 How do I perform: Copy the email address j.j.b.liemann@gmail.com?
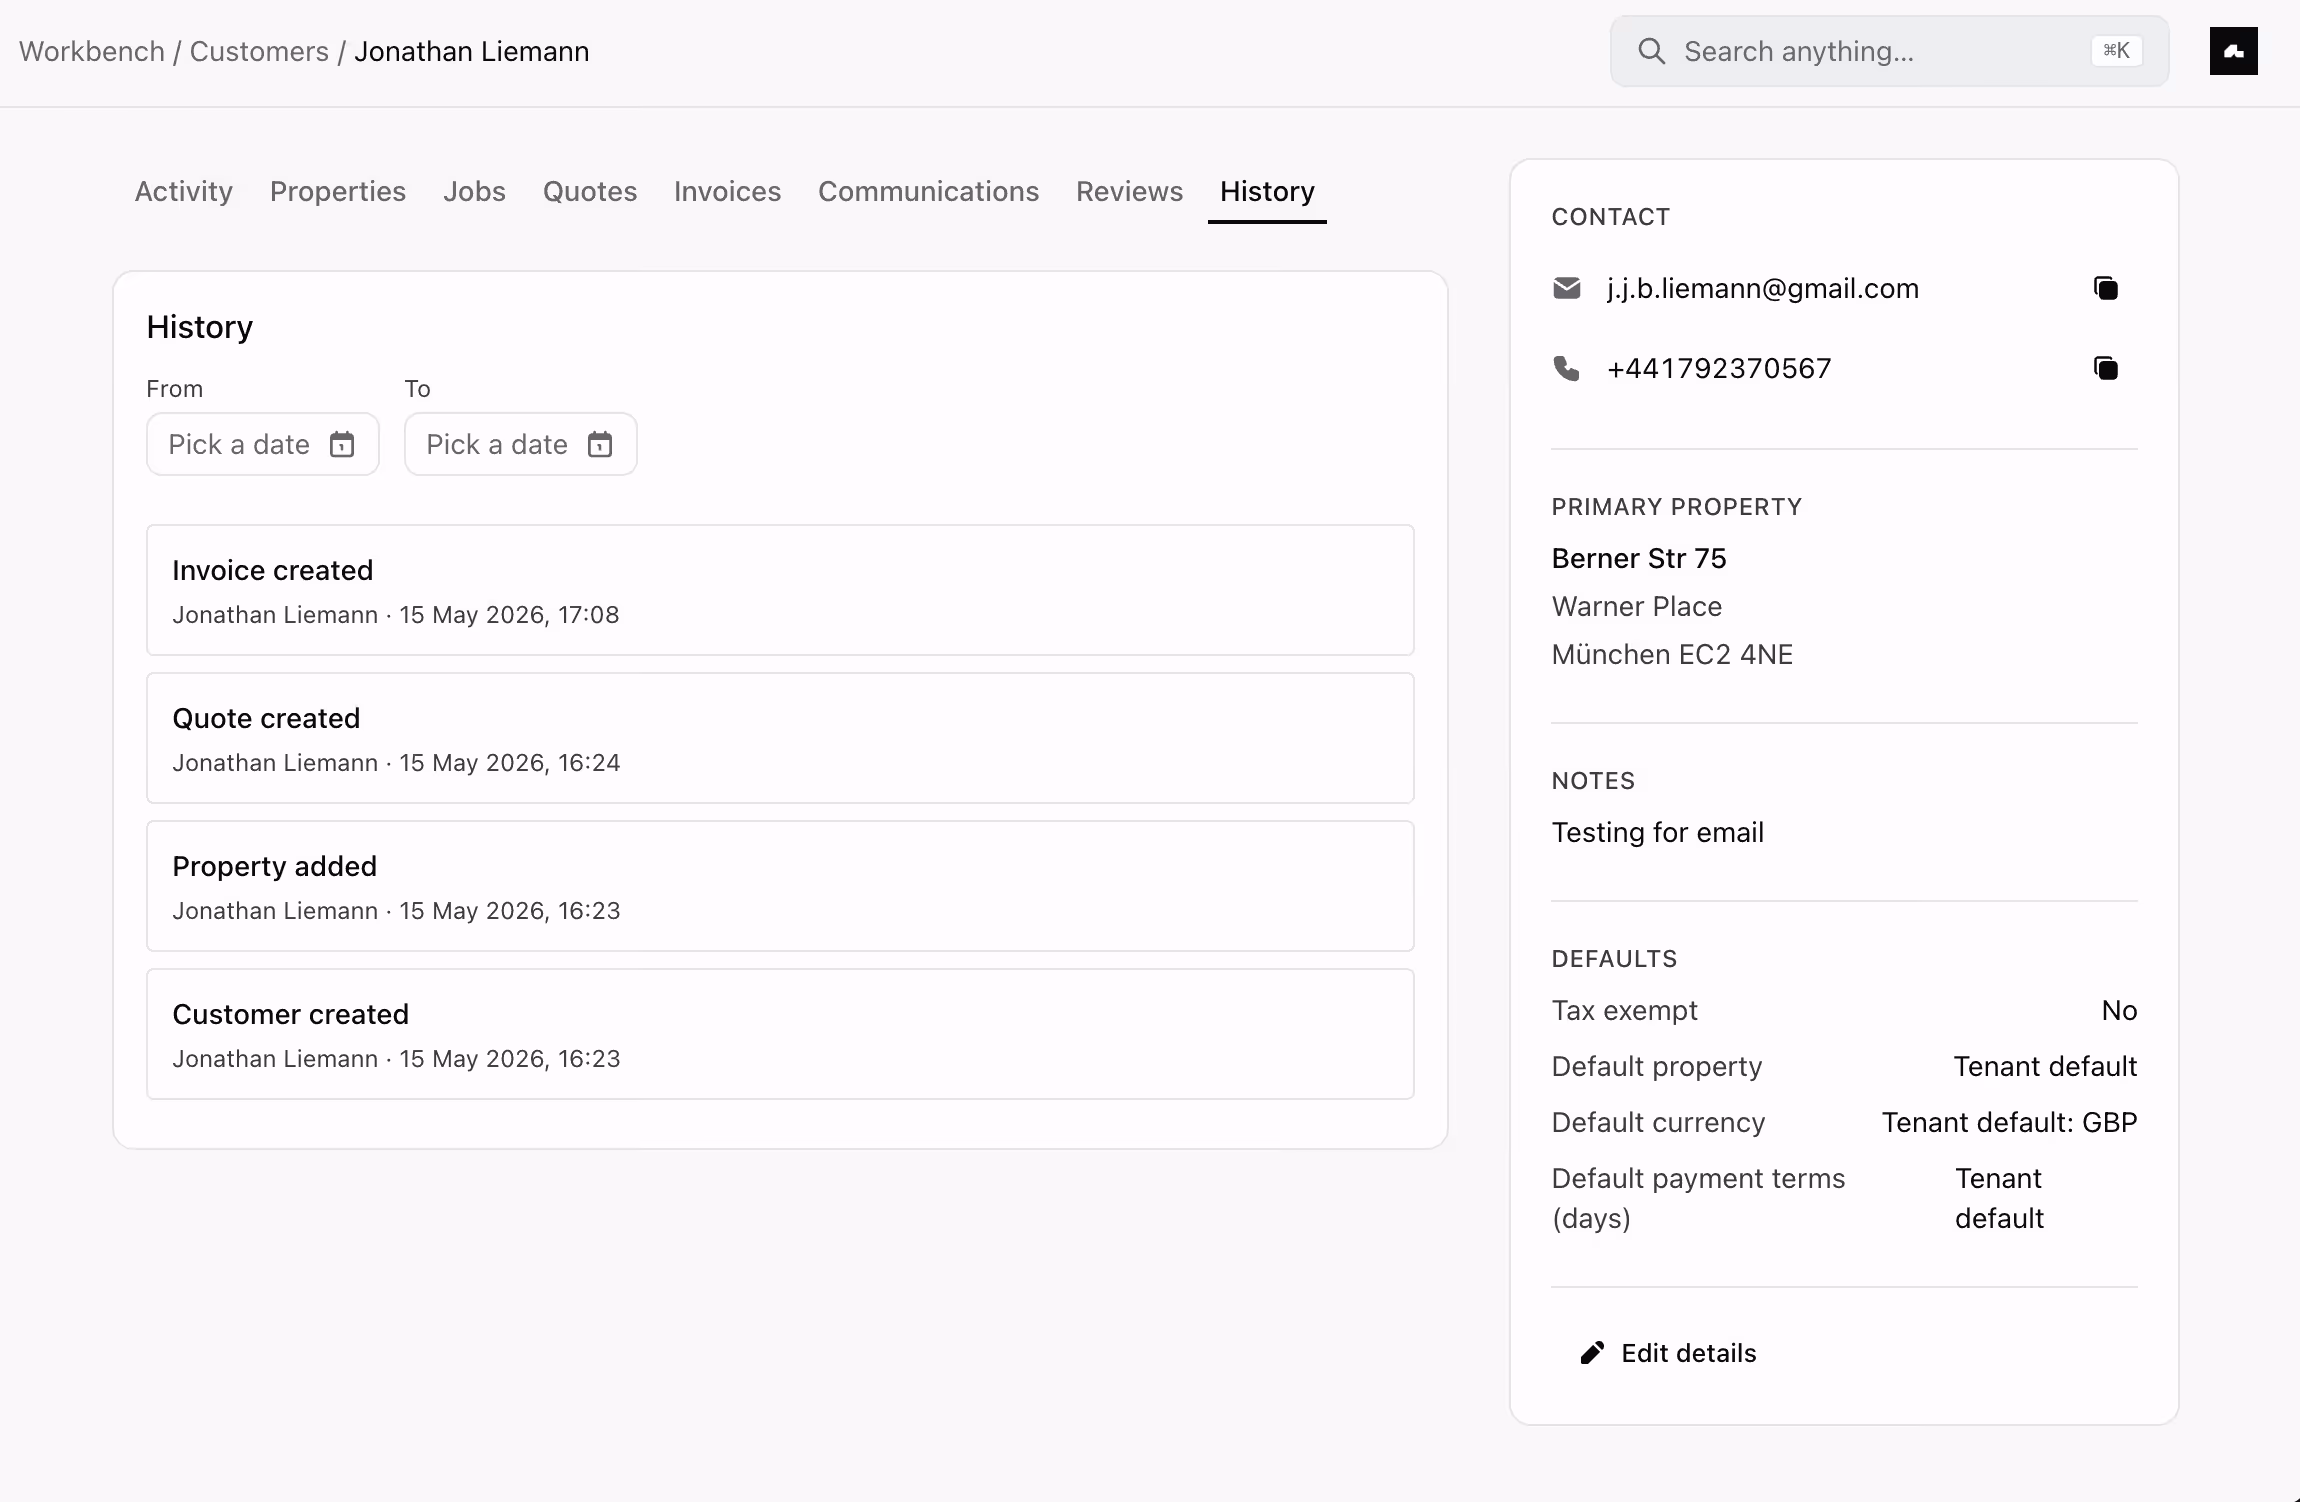point(2105,289)
